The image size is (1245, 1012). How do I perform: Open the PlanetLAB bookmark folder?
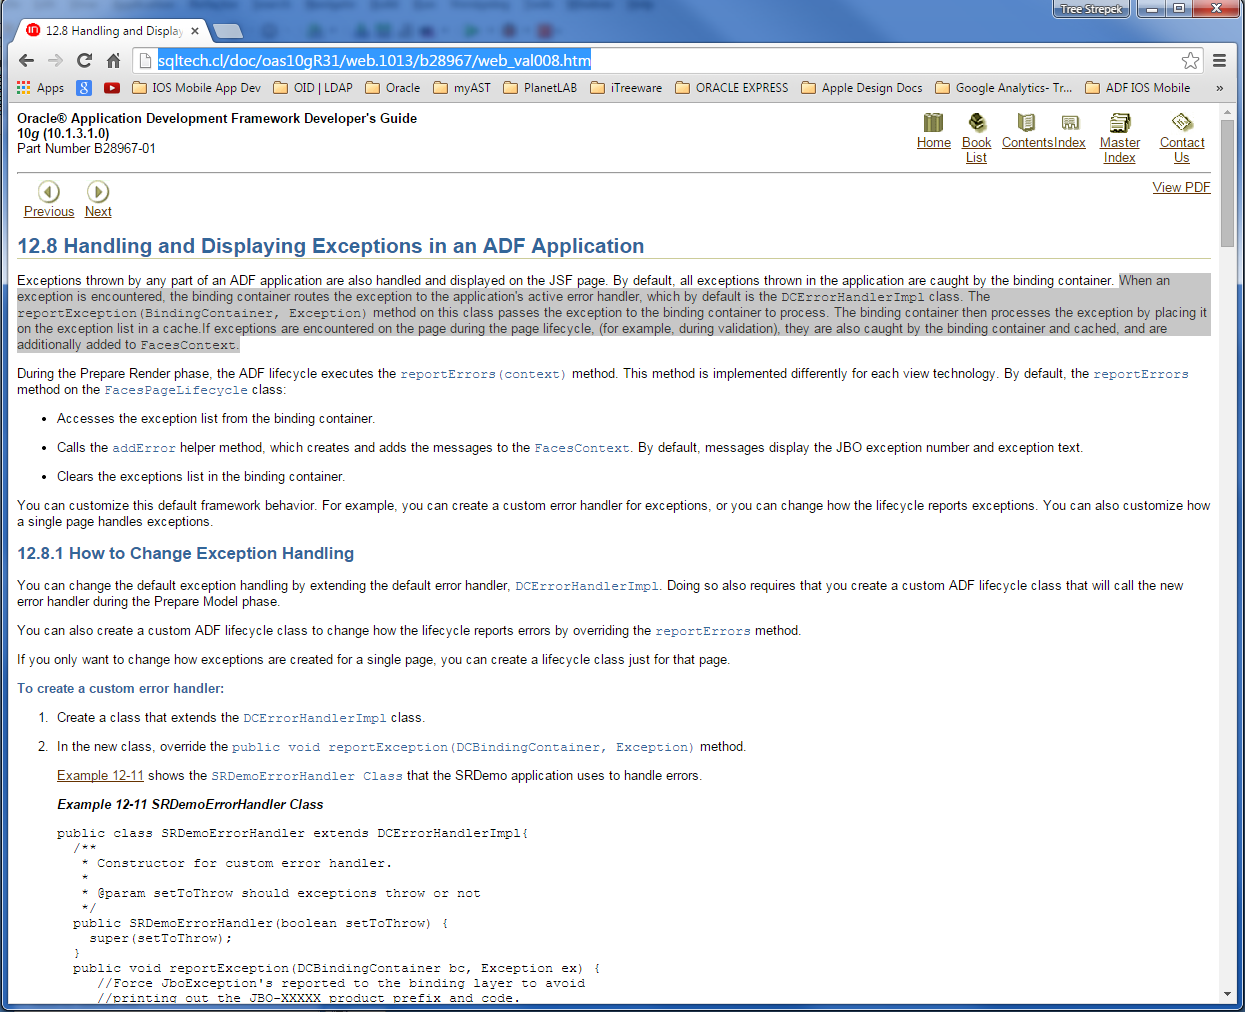click(540, 88)
